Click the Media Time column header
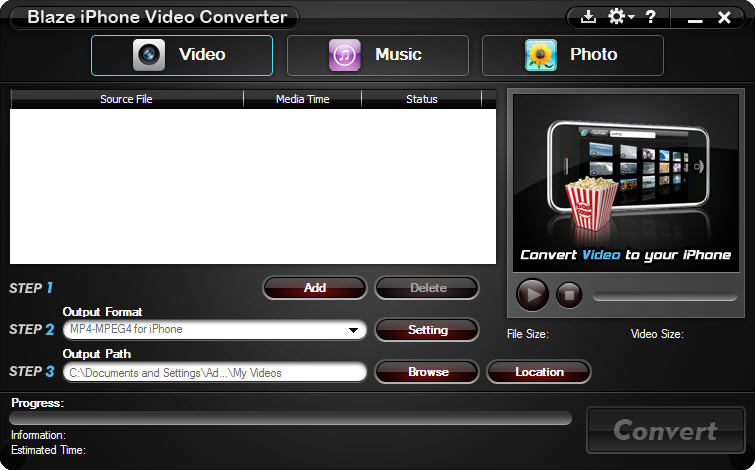The height and width of the screenshot is (470, 755). pyautogui.click(x=302, y=99)
